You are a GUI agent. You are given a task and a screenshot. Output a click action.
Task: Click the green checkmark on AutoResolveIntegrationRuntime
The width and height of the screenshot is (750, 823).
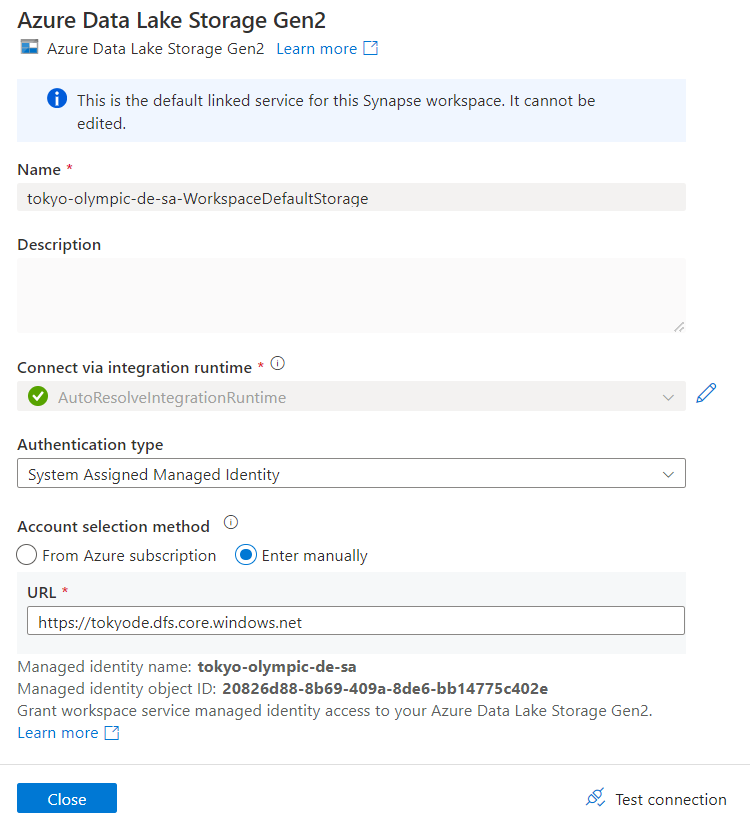pyautogui.click(x=37, y=396)
